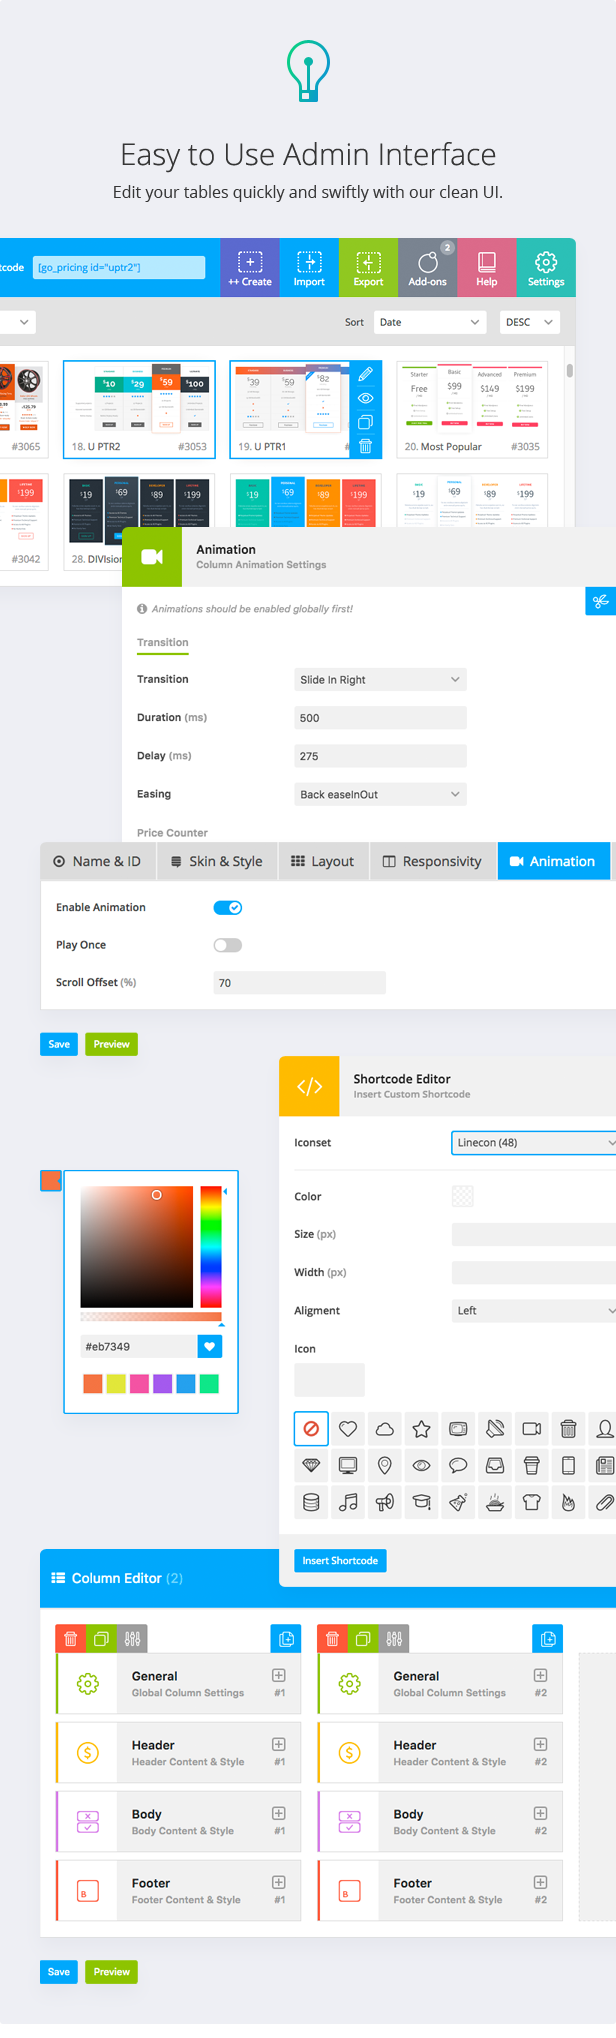Click the pencil edit icon on U PTR1
The height and width of the screenshot is (2038, 616).
pos(366,374)
